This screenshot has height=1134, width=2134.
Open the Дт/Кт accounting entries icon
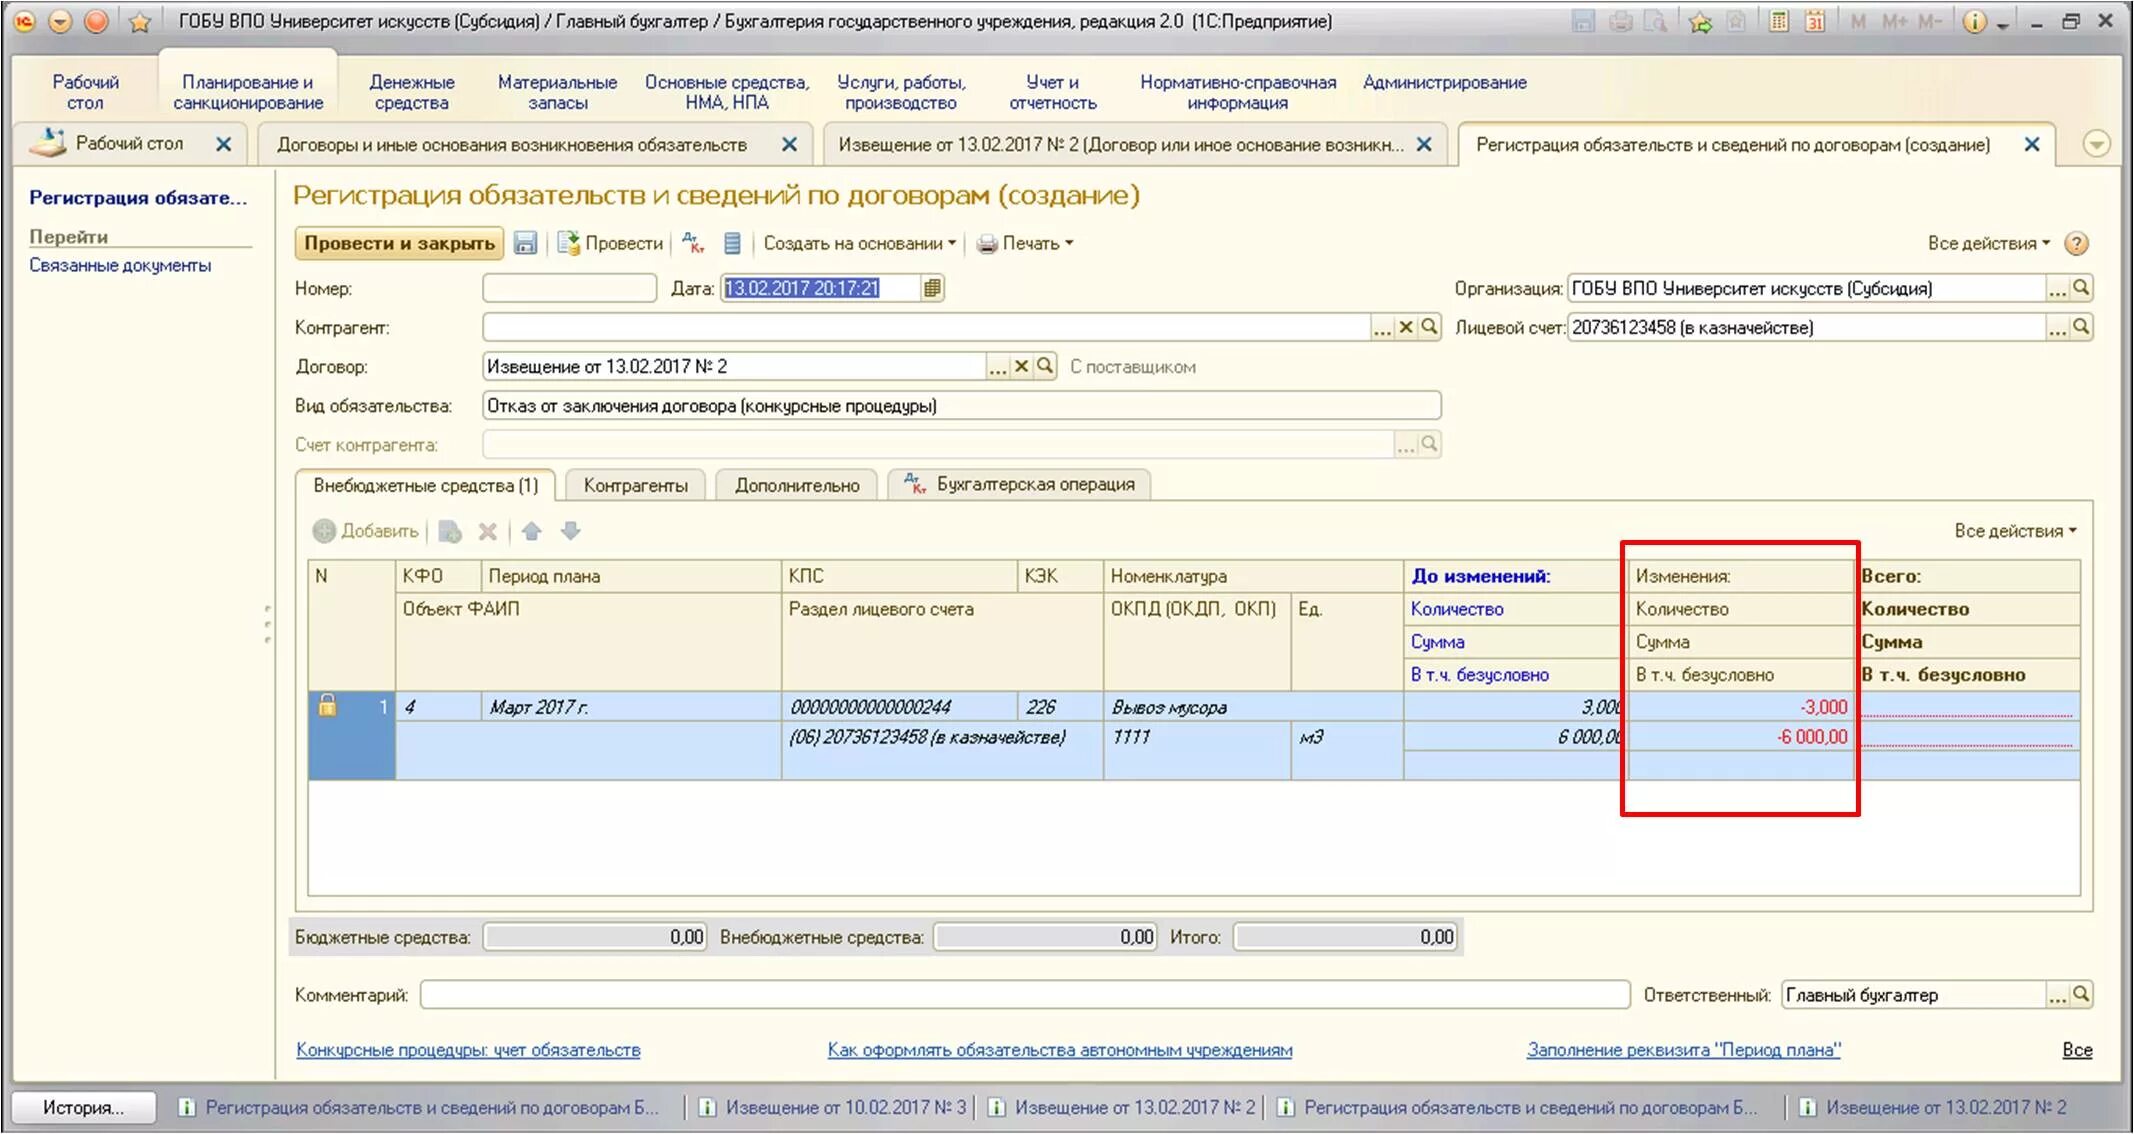[x=693, y=243]
